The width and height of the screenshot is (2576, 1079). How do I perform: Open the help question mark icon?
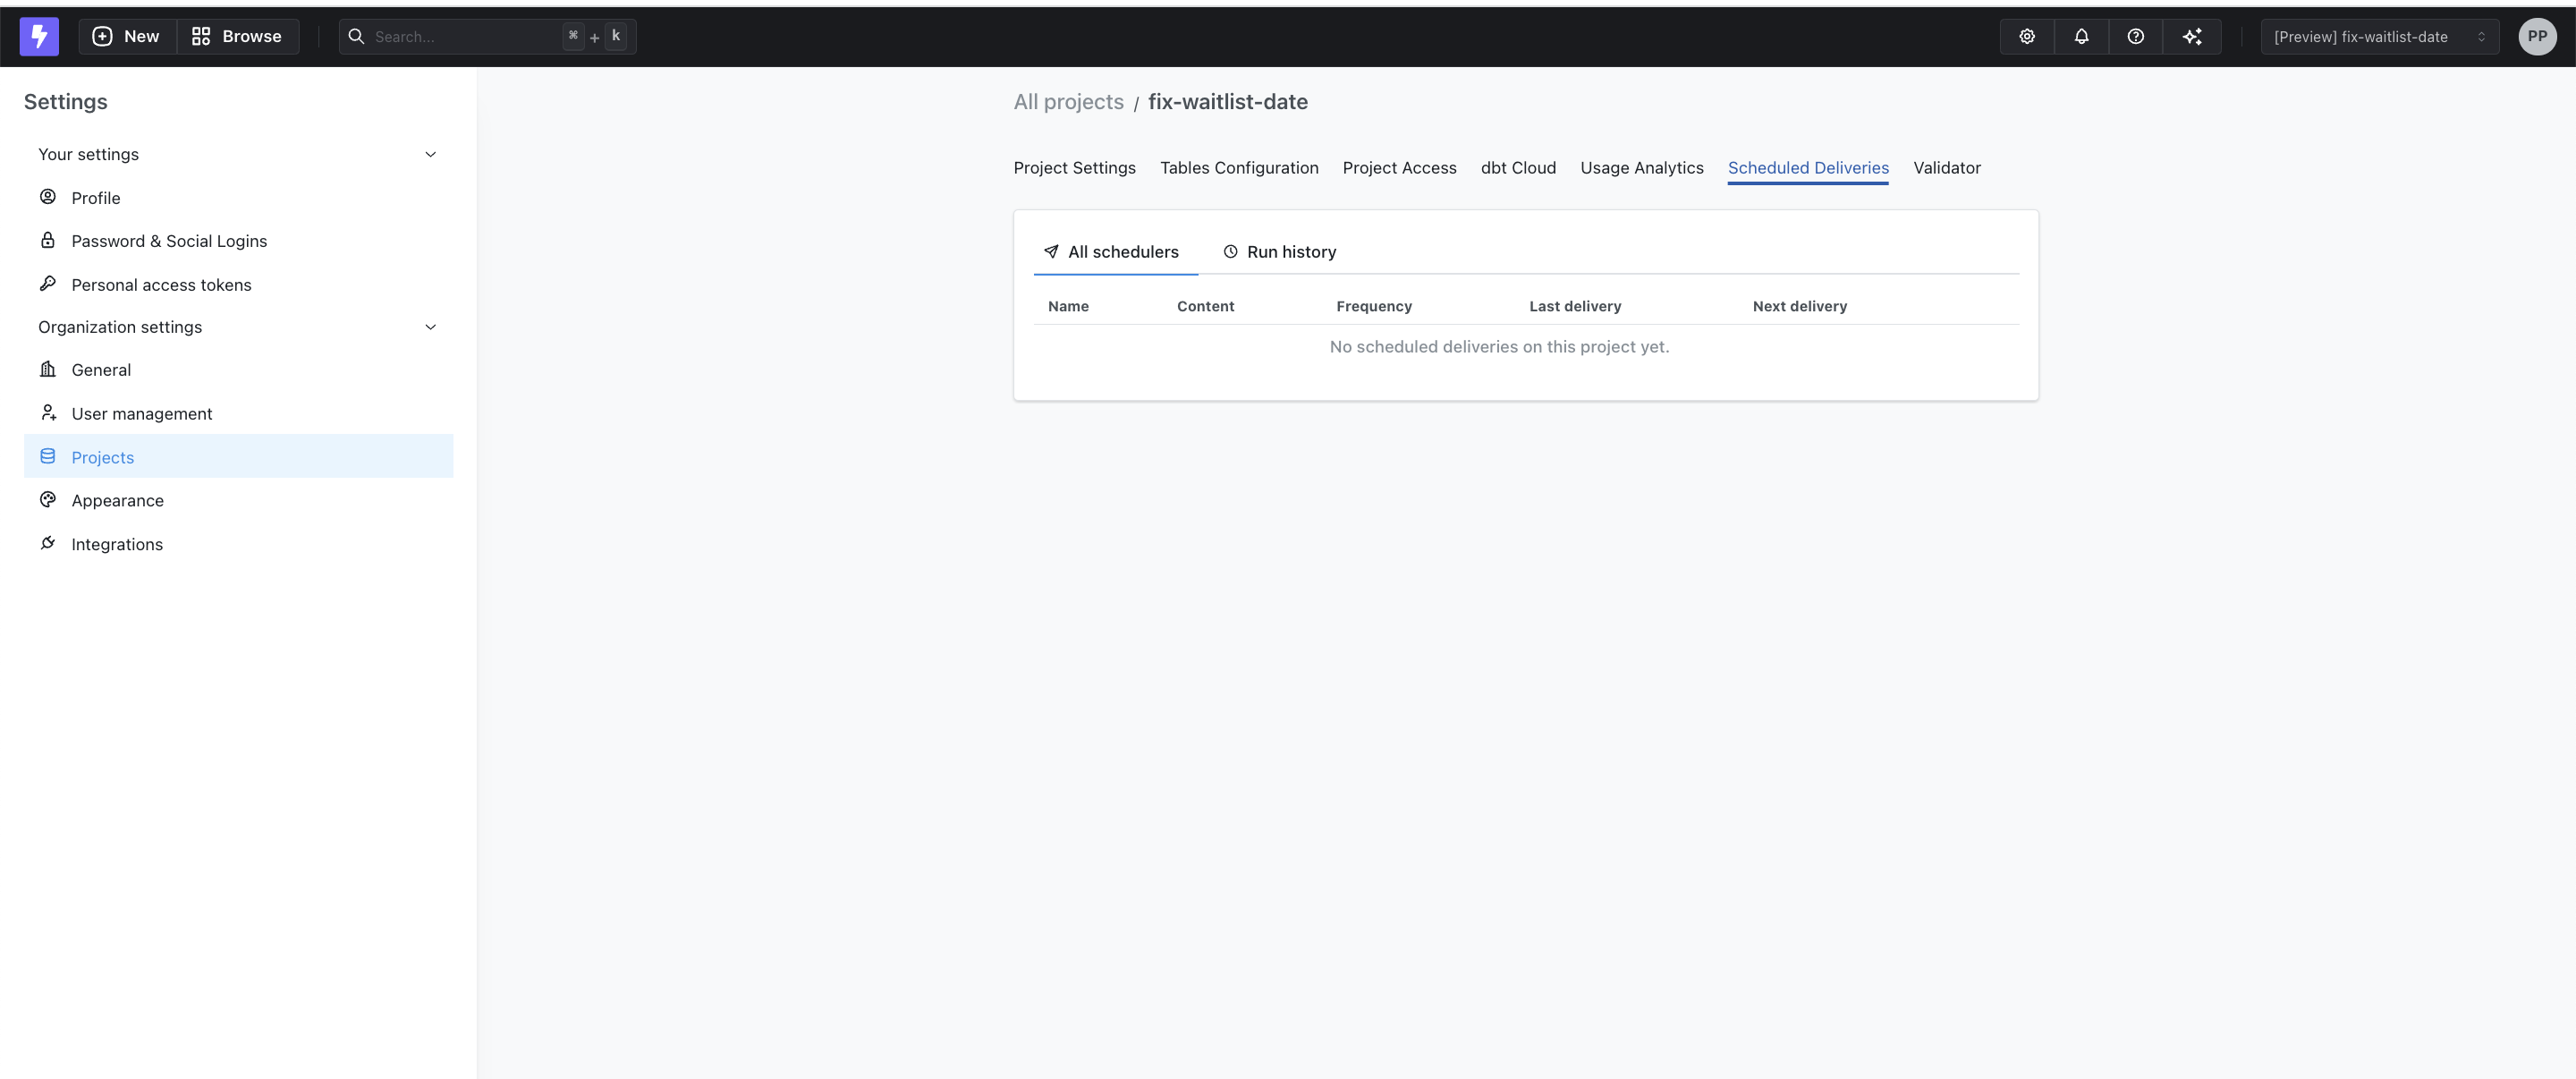coord(2135,36)
